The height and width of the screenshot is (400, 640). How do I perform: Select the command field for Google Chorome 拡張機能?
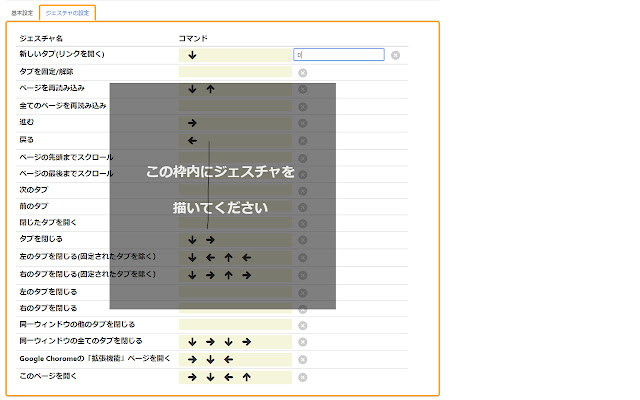235,359
